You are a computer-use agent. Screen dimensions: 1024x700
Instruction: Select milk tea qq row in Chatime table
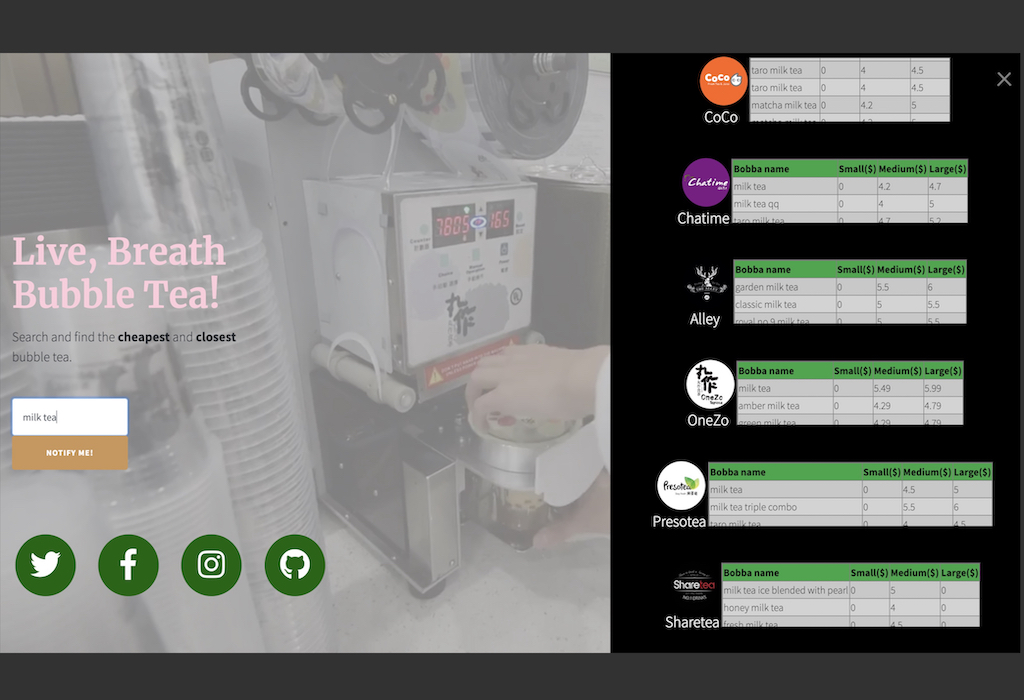tap(758, 204)
